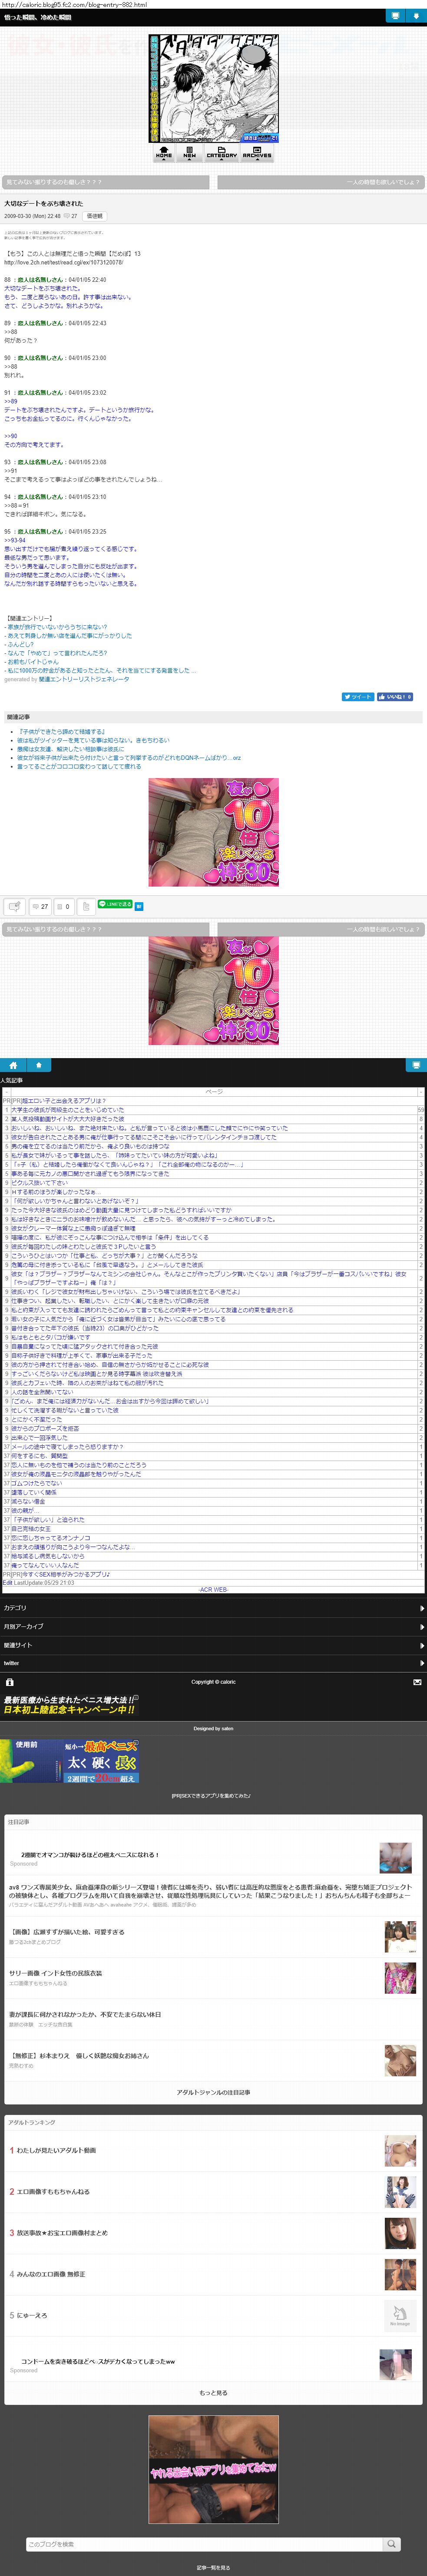Click the blue arrow icon in top bar

tap(416, 16)
